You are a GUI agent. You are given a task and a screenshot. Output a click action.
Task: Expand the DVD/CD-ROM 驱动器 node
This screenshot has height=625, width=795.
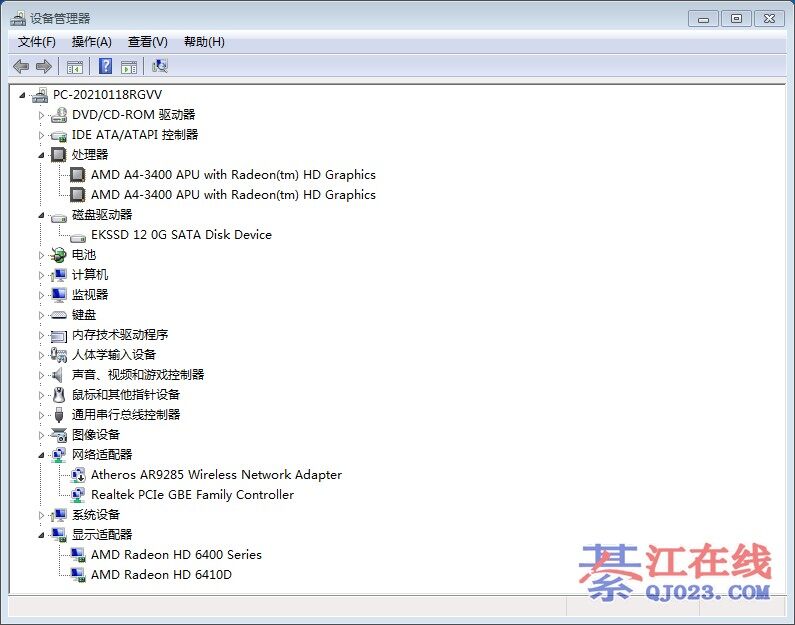click(42, 115)
